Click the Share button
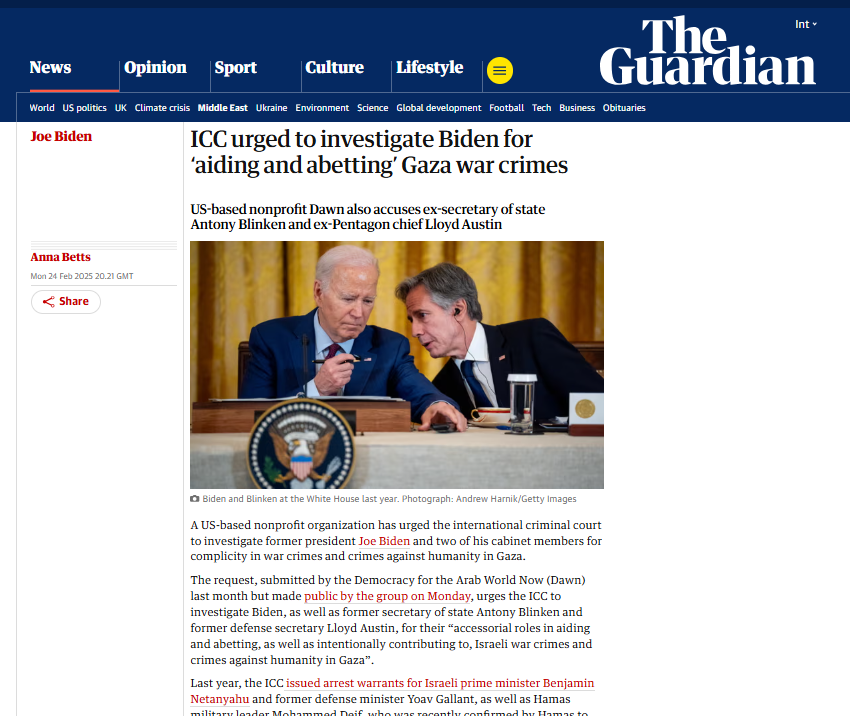This screenshot has width=850, height=716. coord(66,301)
